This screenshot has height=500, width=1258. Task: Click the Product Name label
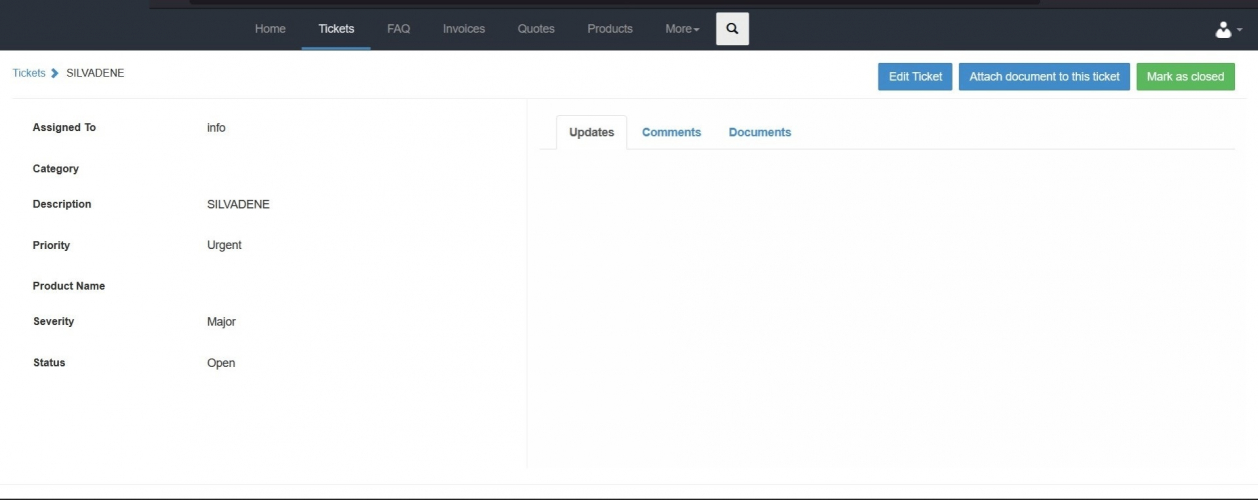(x=69, y=286)
